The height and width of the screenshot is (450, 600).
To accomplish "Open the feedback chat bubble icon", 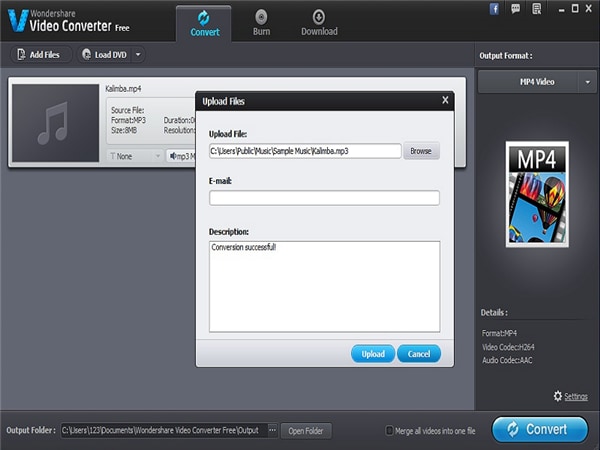I will pyautogui.click(x=515, y=8).
